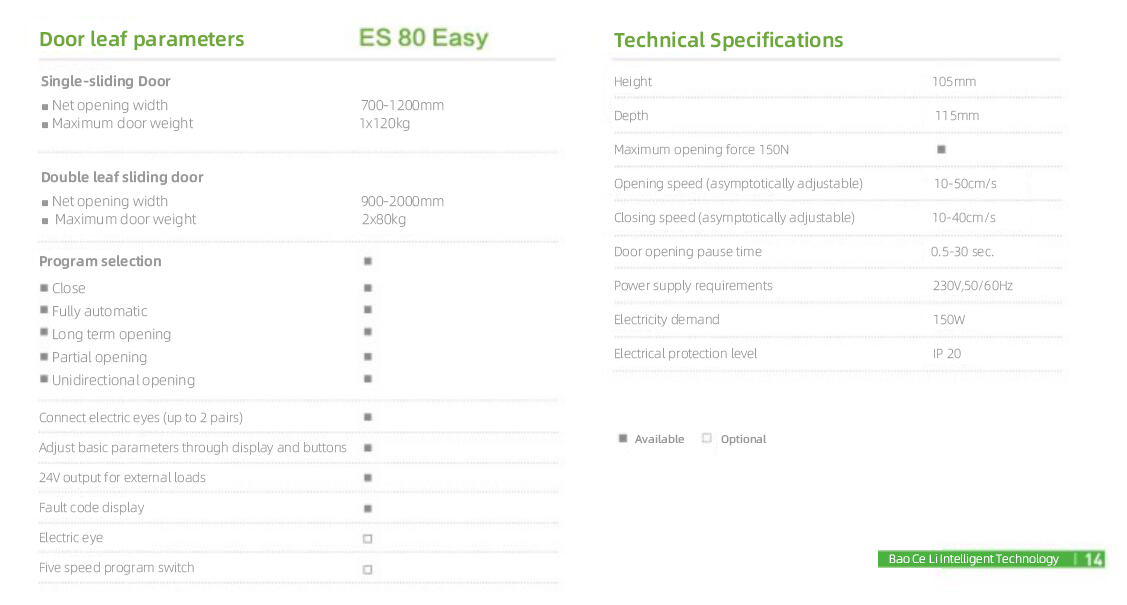The width and height of the screenshot is (1127, 605).
Task: Click the Maximum opening force 150N marker
Action: (x=941, y=149)
